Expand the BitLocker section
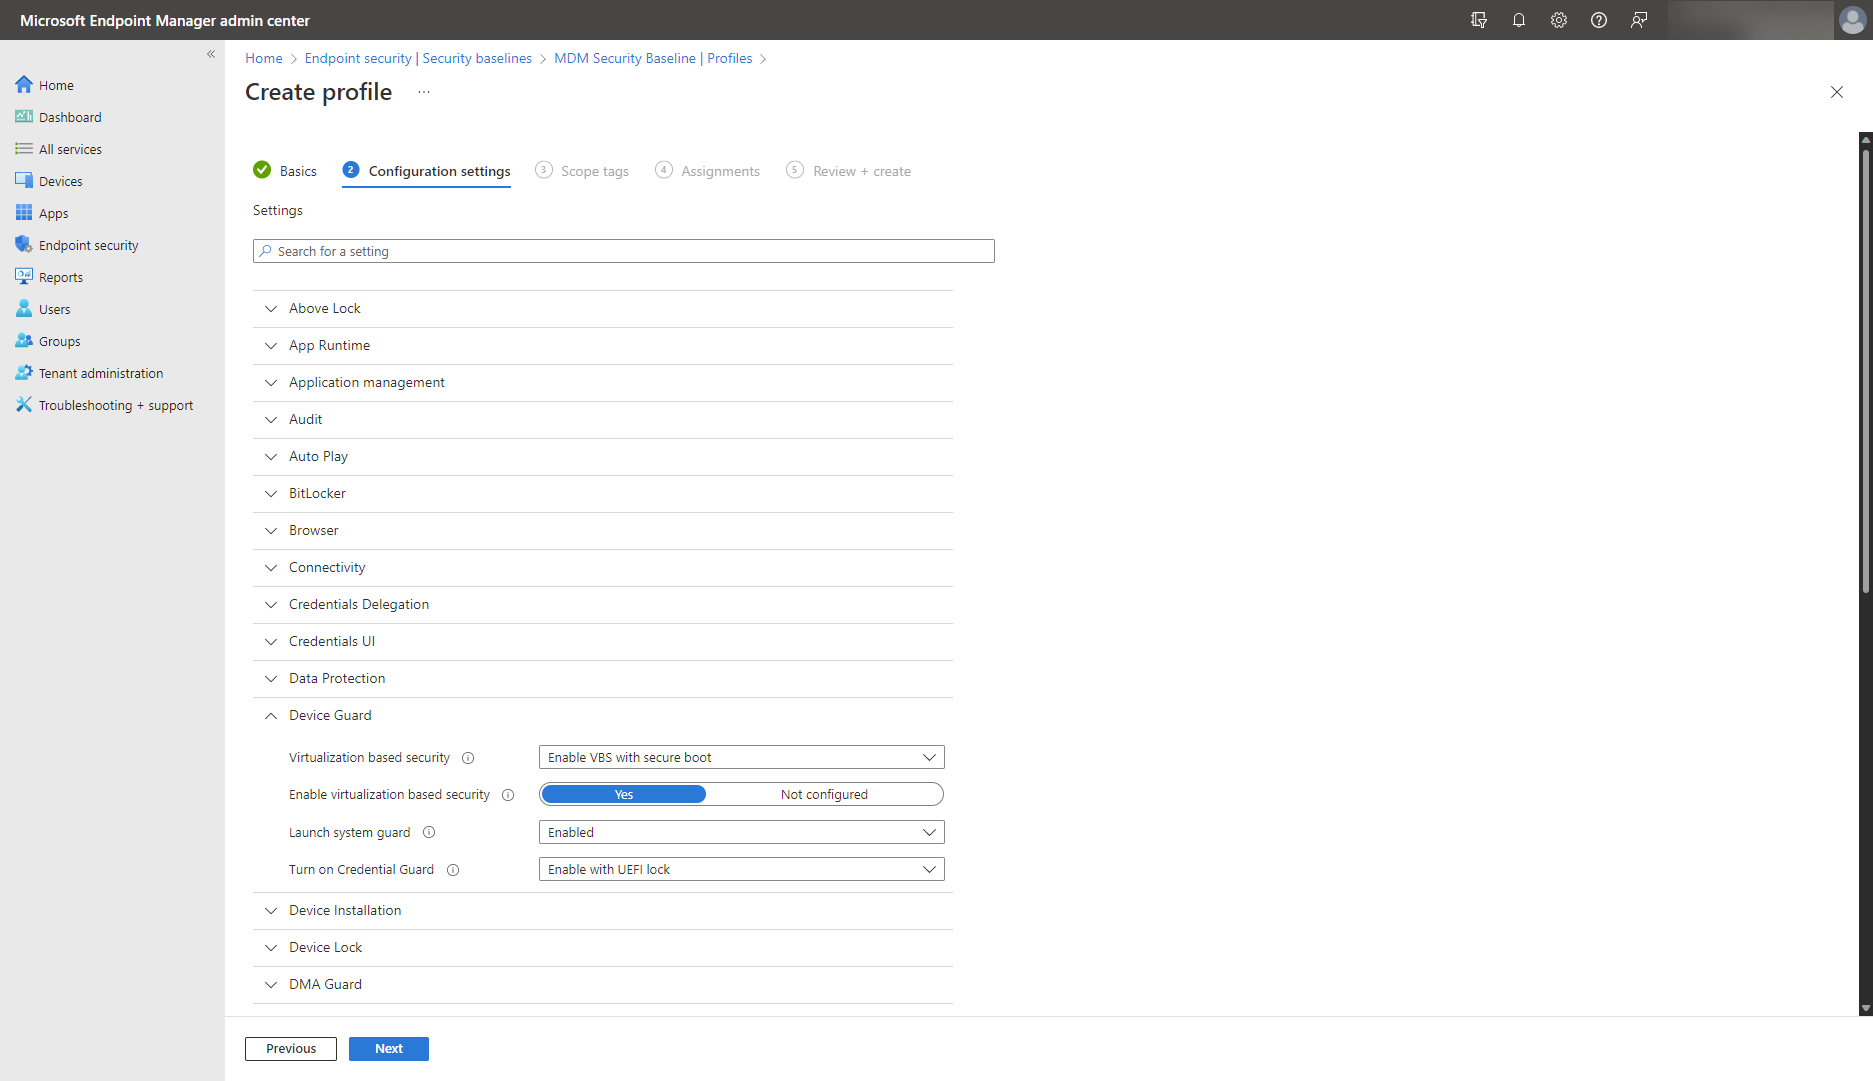1873x1081 pixels. [603, 494]
